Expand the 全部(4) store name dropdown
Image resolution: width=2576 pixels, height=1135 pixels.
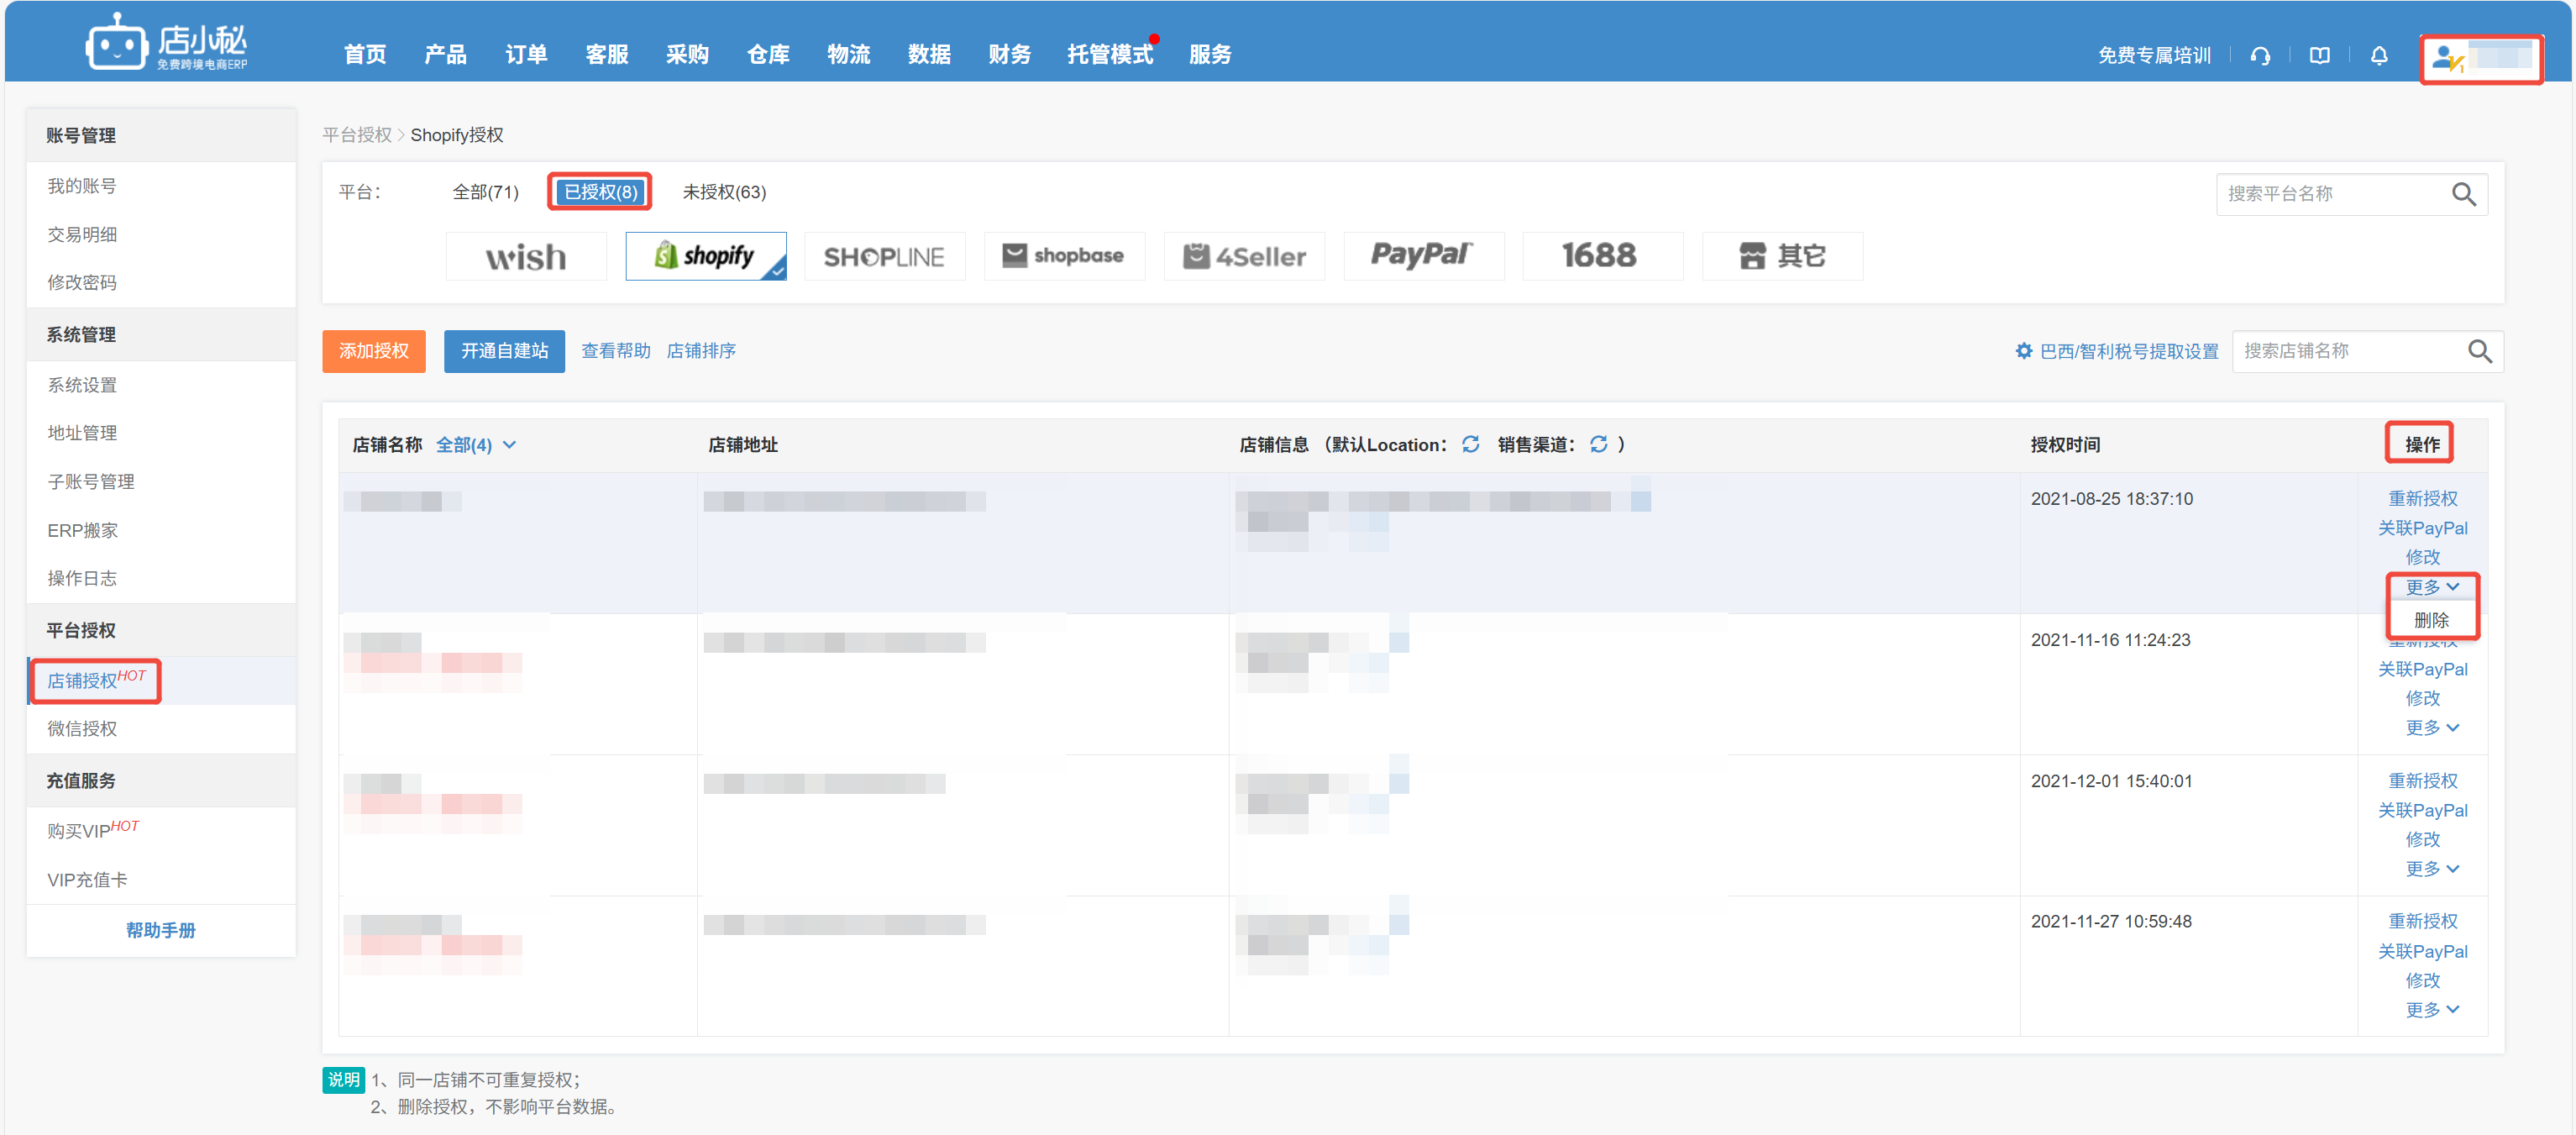(x=476, y=445)
